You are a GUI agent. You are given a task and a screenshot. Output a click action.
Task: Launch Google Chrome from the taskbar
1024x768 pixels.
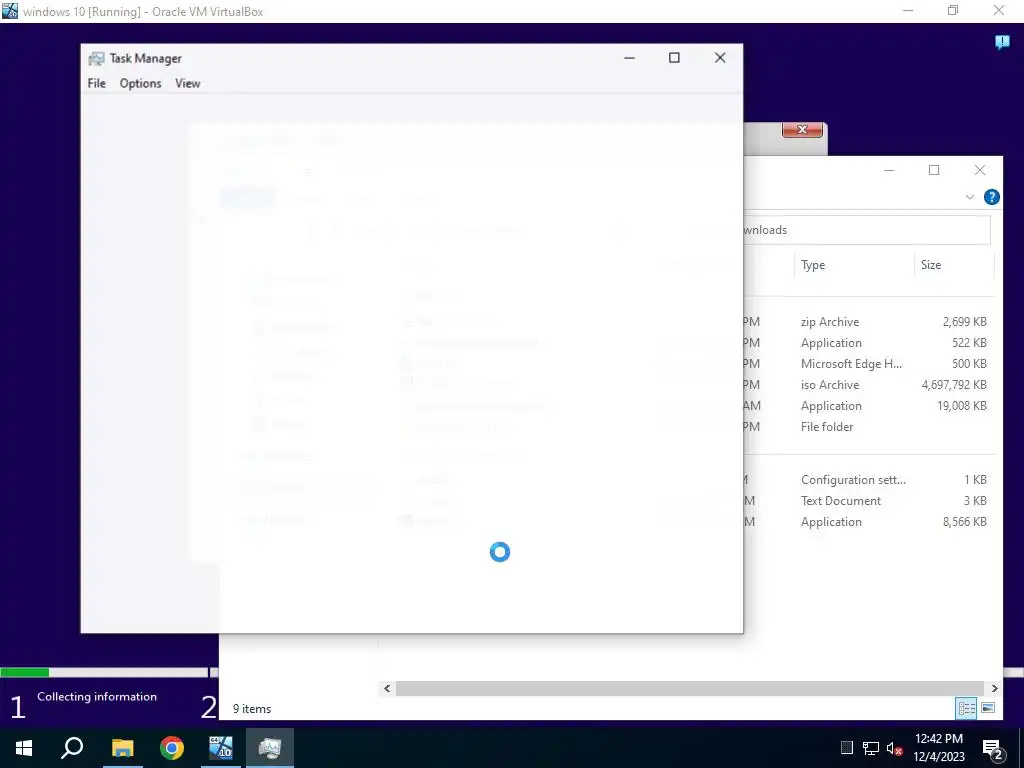coord(172,748)
